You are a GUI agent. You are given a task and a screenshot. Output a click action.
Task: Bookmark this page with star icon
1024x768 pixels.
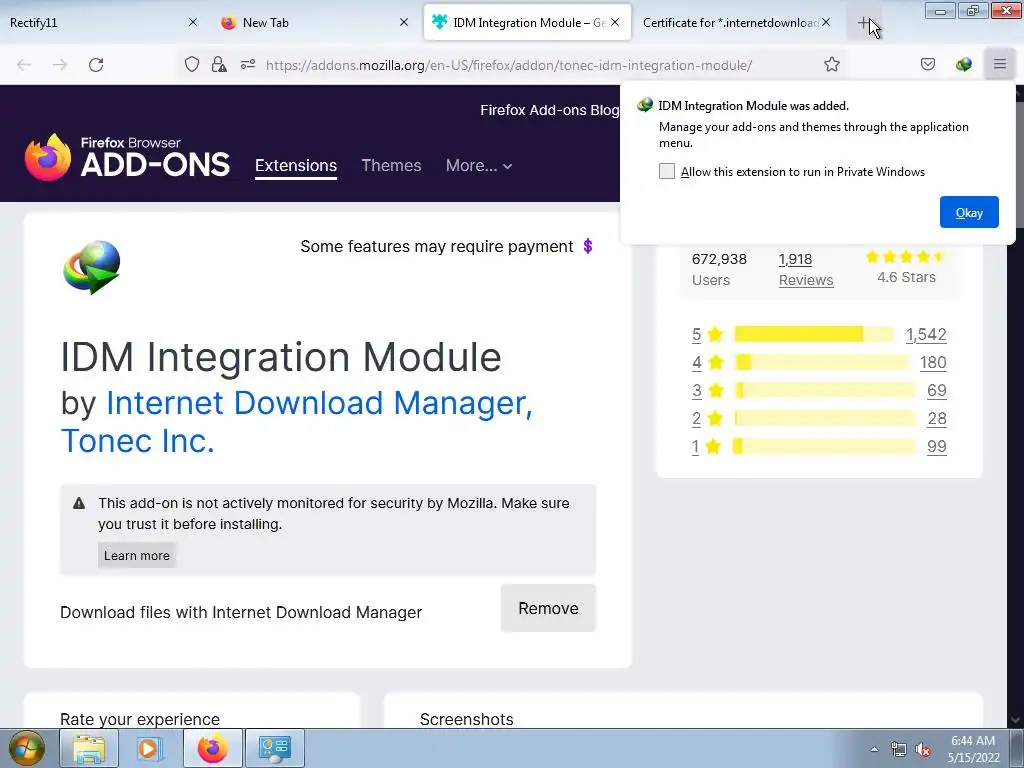831,64
